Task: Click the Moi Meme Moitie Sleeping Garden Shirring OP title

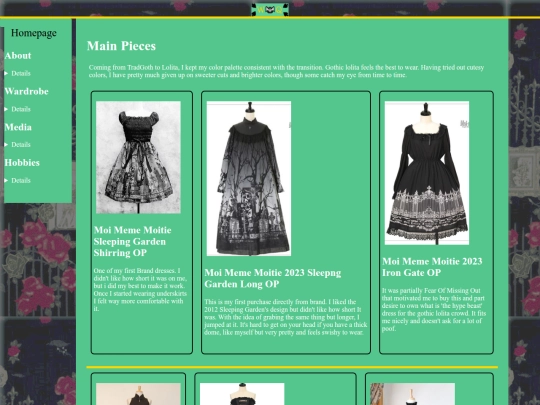Action: click(x=133, y=241)
